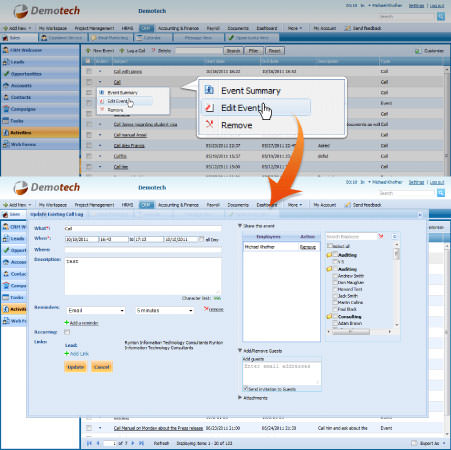Viewport: 451px width, 450px height.
Task: Collapse the Share this event section
Action: [240, 226]
